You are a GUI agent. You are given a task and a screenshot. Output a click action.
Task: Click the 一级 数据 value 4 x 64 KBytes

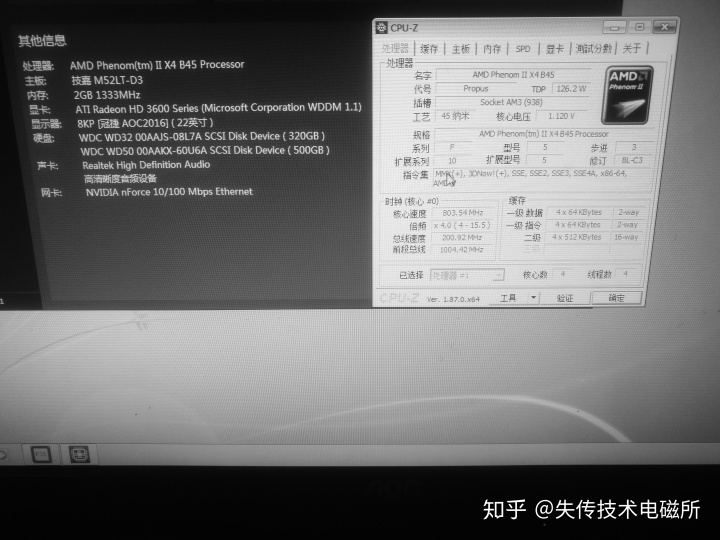click(x=579, y=213)
